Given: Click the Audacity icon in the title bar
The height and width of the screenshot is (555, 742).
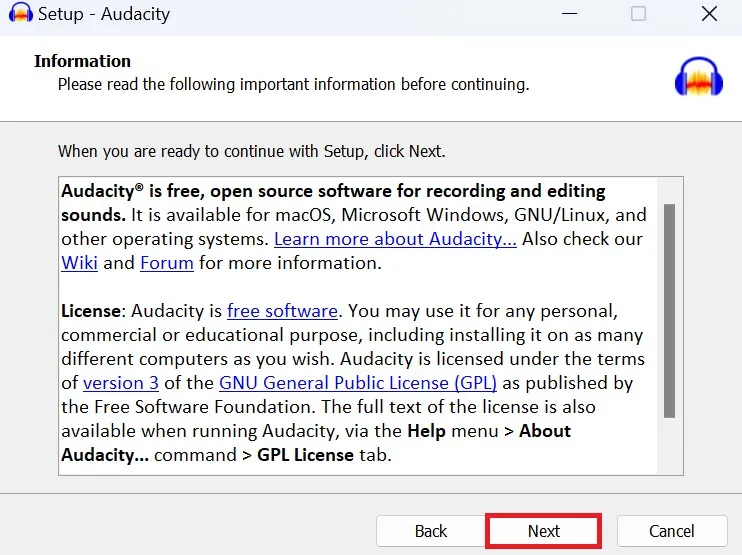Looking at the screenshot, I should coord(19,14).
